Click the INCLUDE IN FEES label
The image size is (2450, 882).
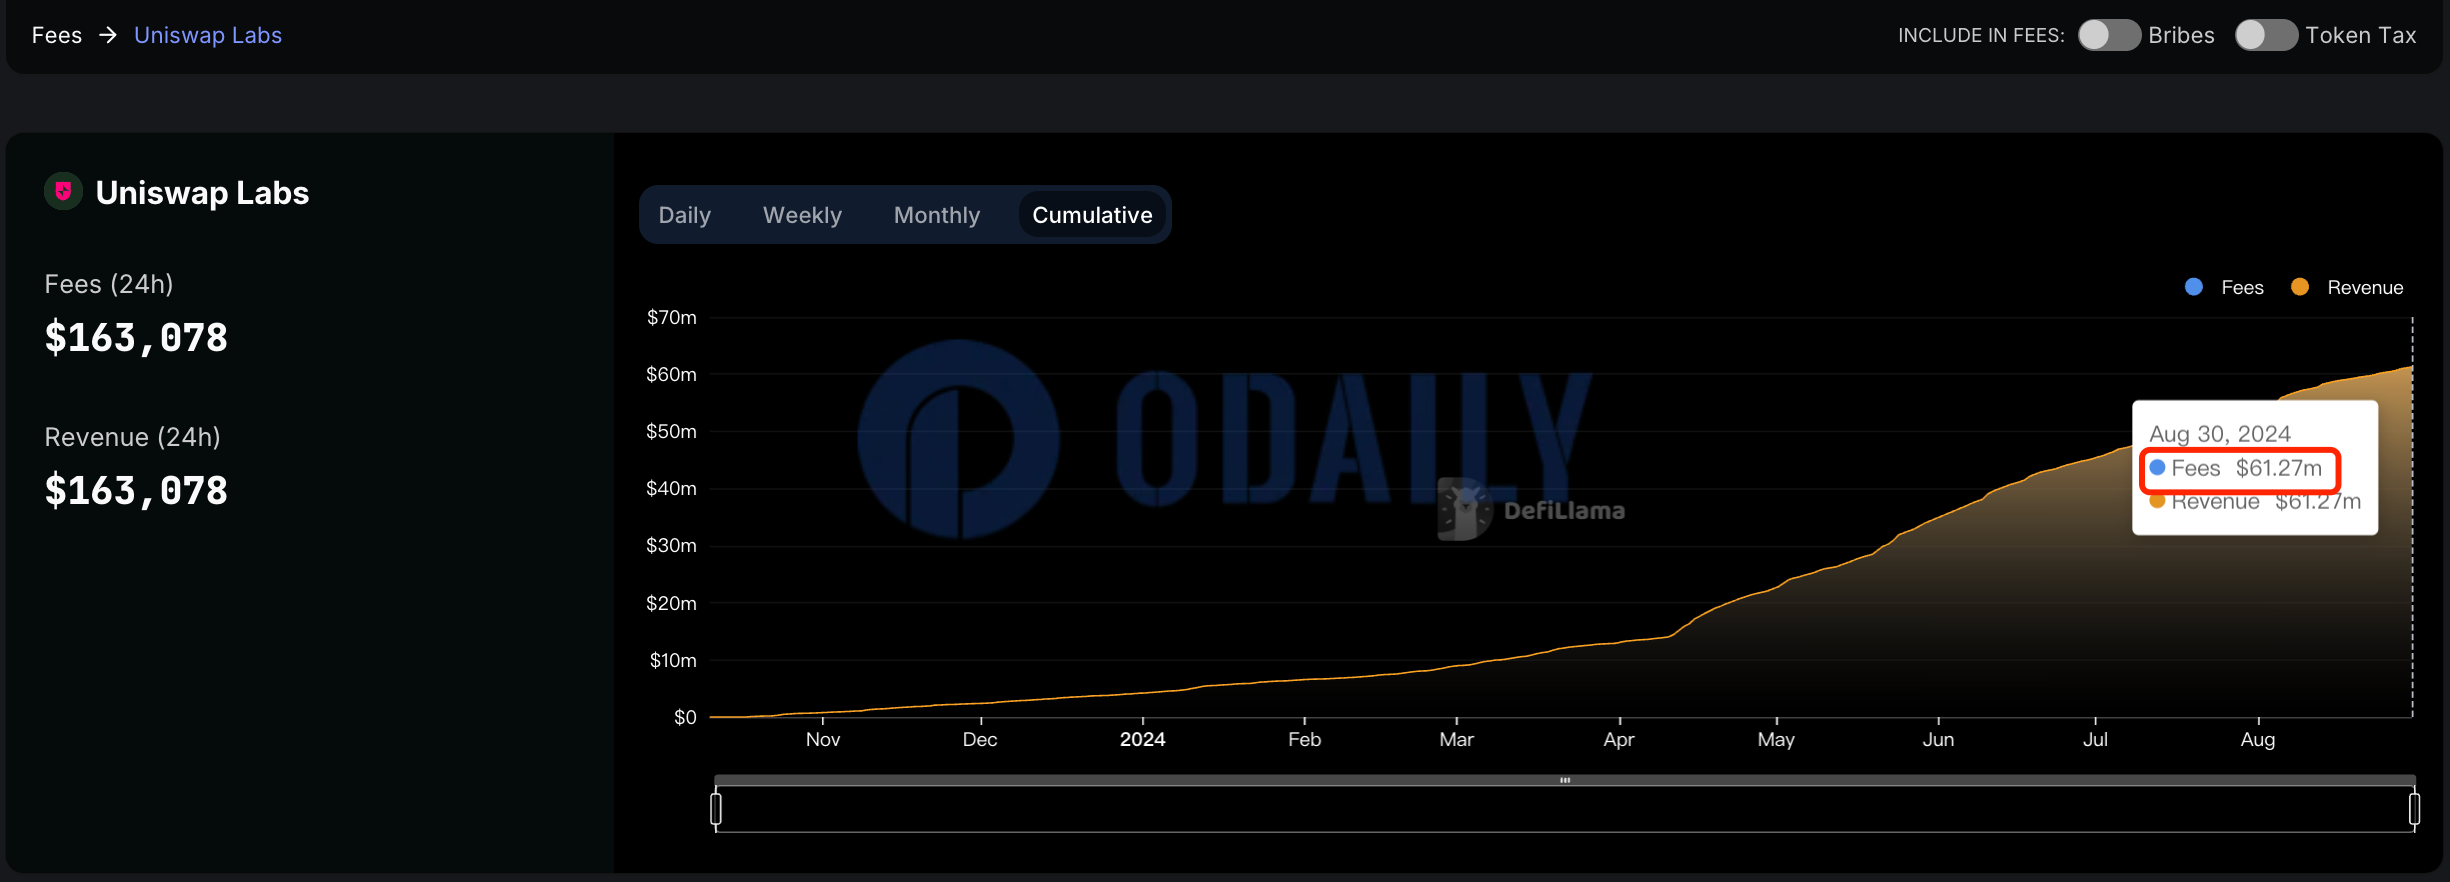click(x=1981, y=35)
